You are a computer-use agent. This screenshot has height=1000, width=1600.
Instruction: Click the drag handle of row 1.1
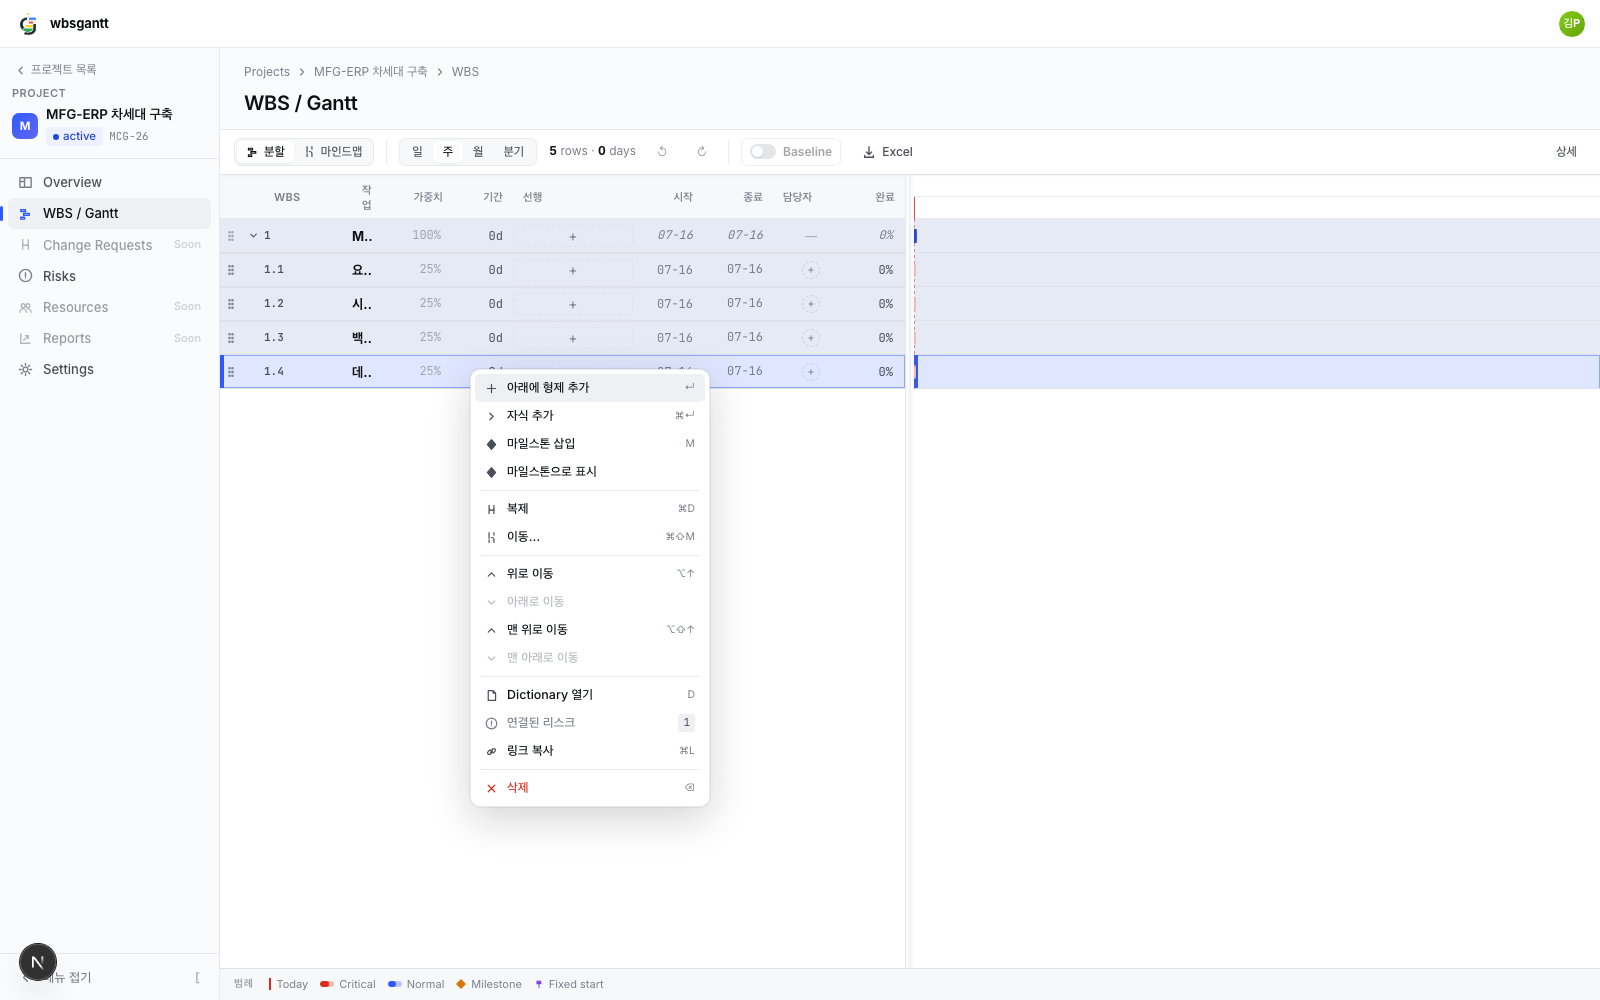point(231,270)
